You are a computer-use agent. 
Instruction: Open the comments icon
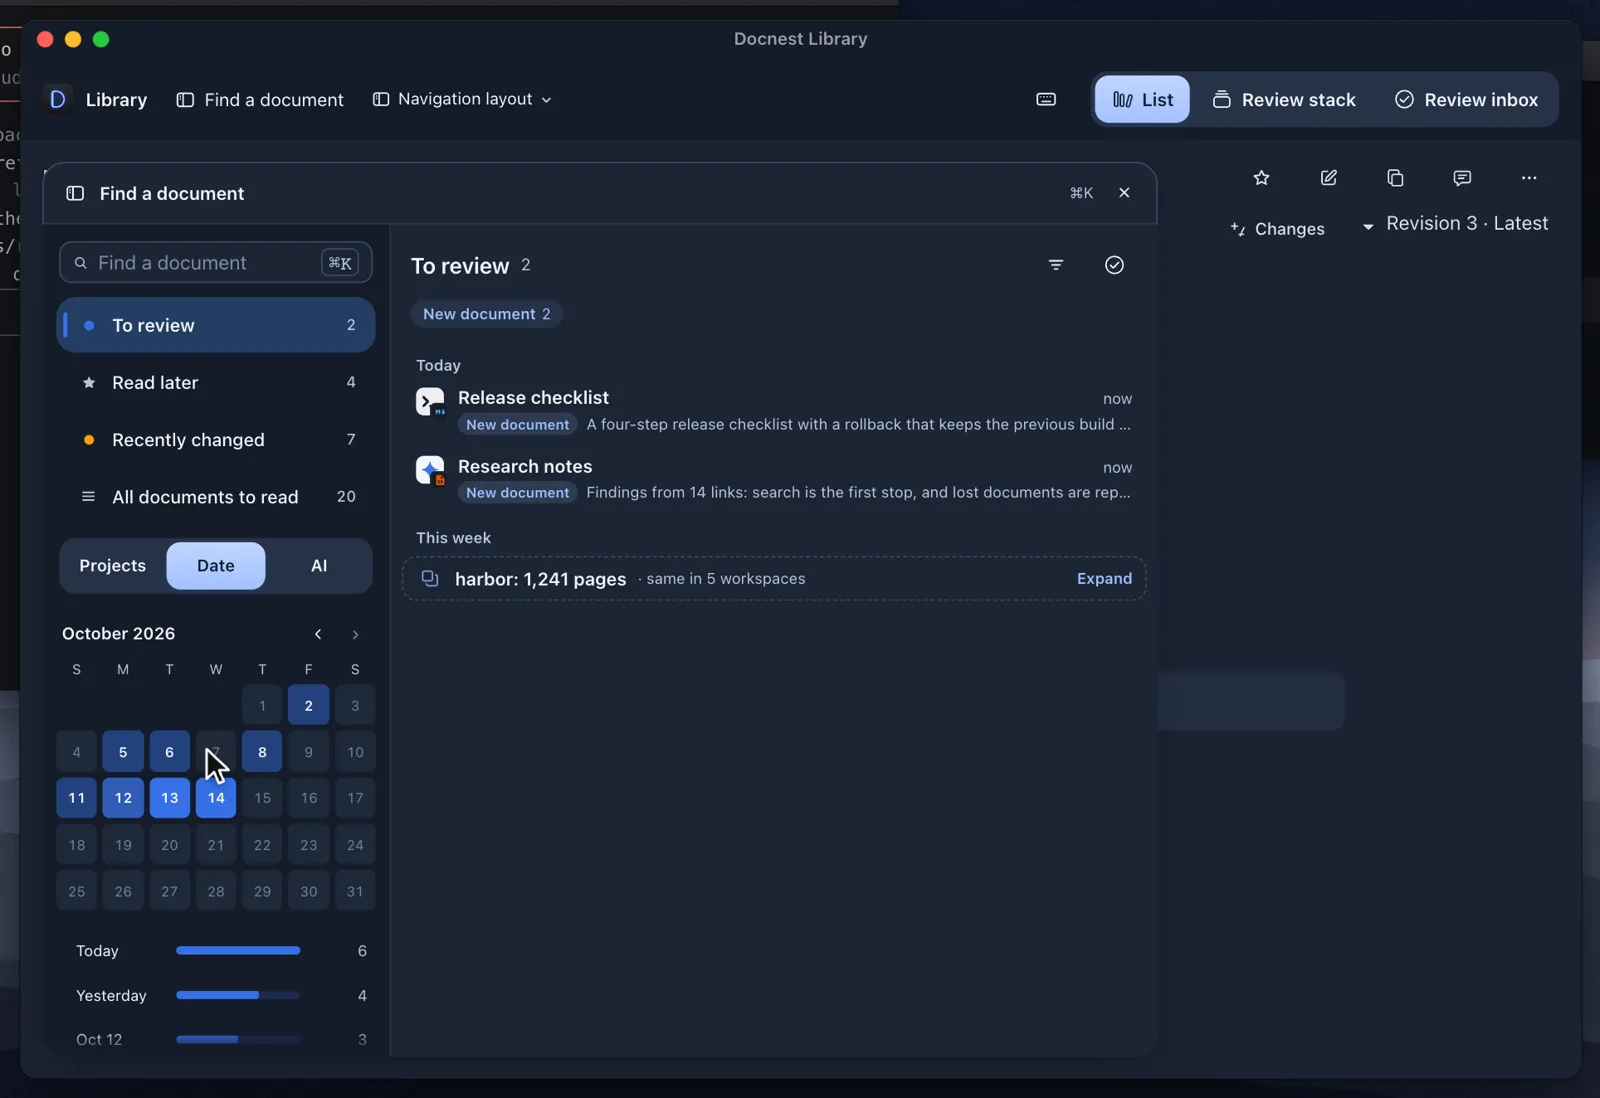tap(1462, 178)
